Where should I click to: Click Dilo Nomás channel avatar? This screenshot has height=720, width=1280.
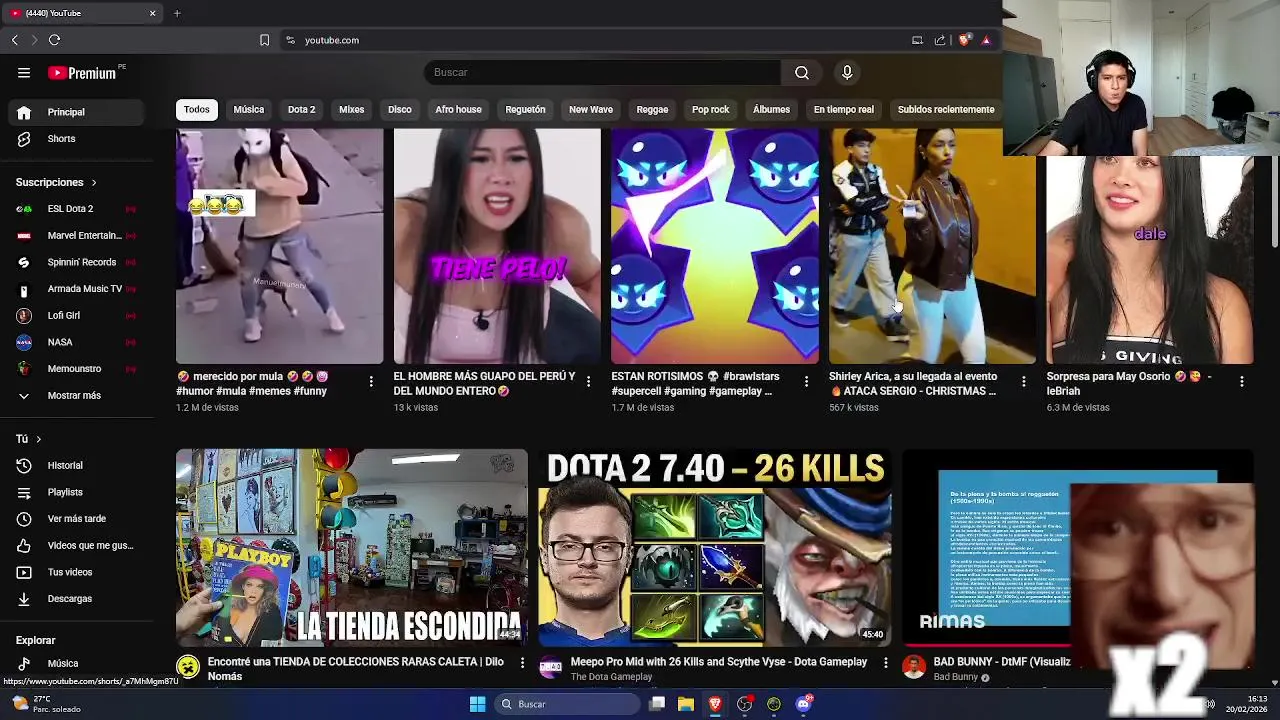click(188, 667)
